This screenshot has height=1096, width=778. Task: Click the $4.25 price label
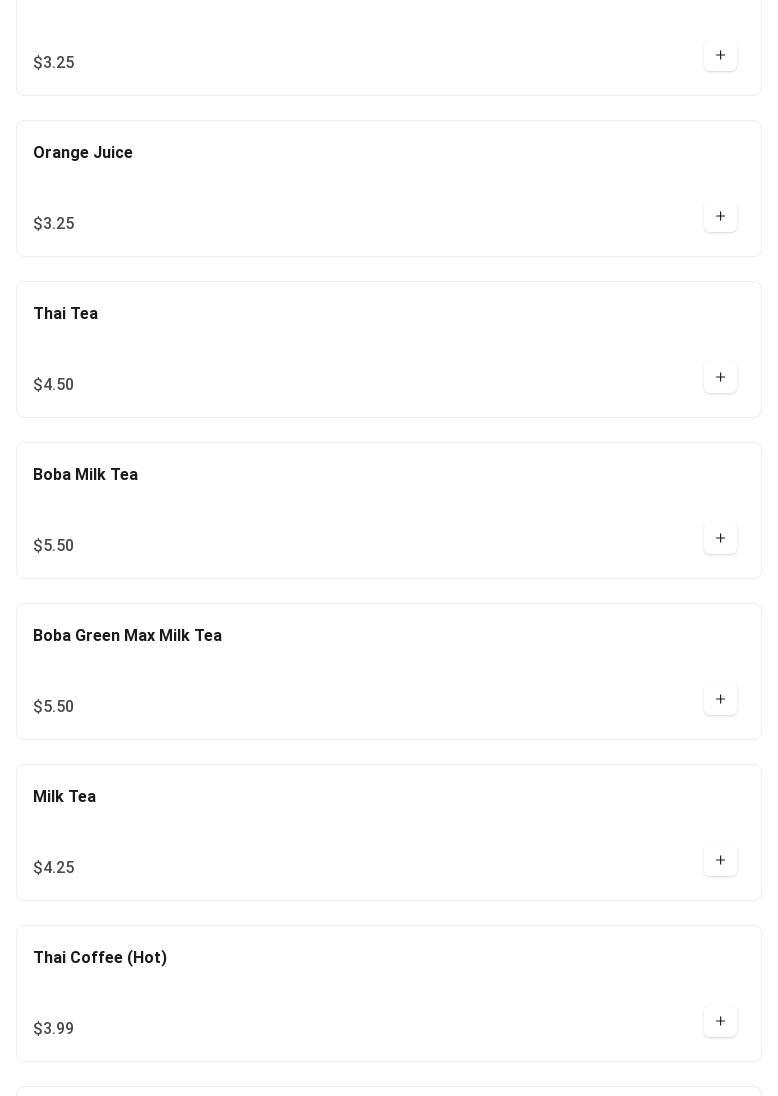coord(53,868)
